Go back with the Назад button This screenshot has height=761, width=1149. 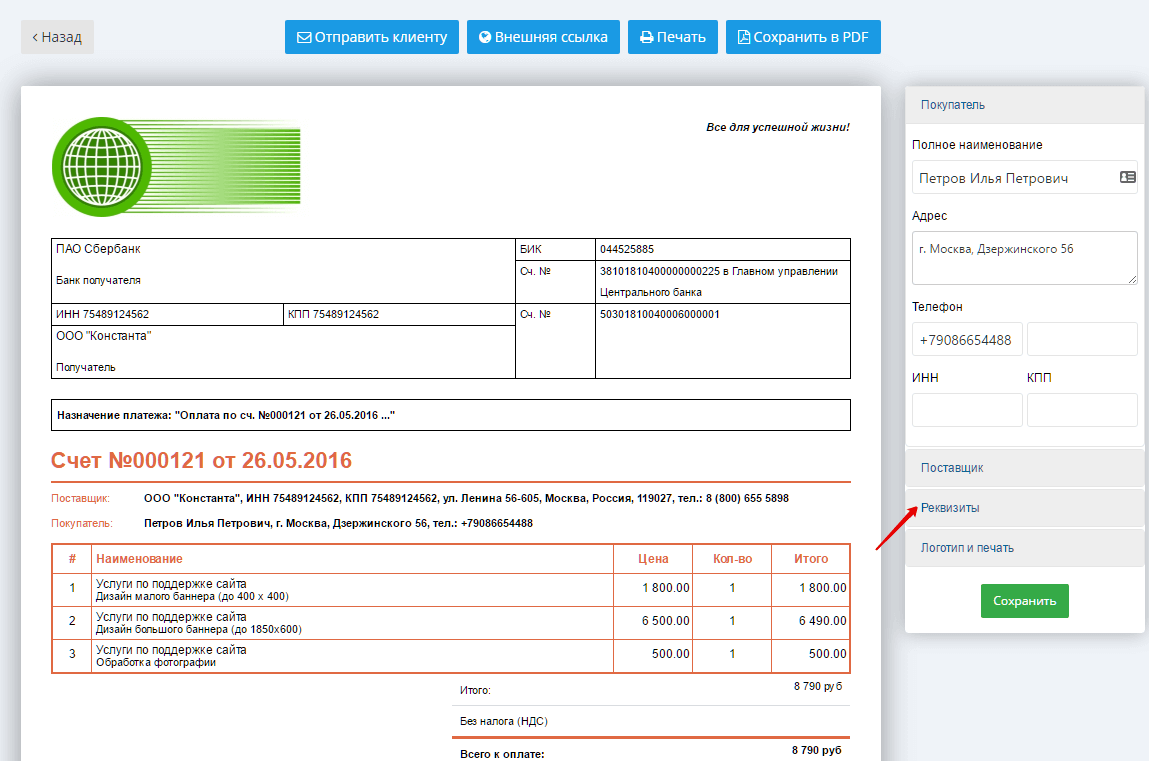point(57,37)
